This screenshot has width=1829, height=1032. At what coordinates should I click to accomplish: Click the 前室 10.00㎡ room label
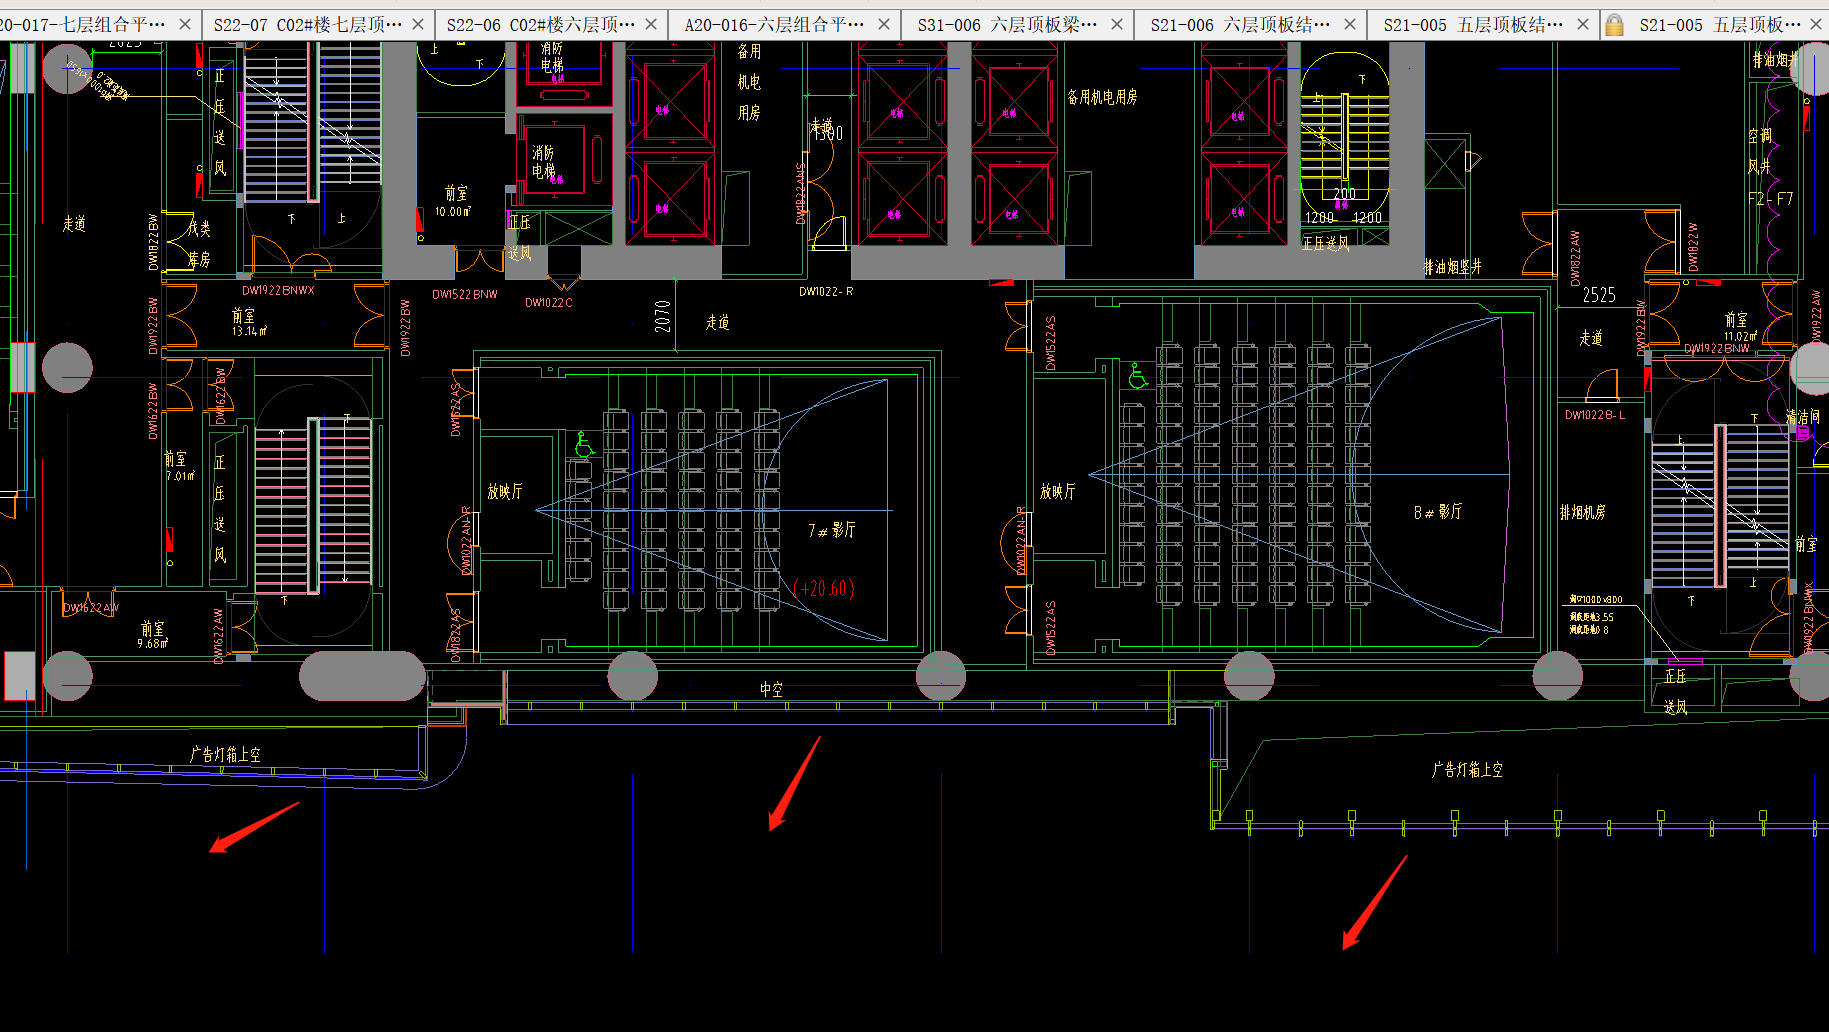454,200
